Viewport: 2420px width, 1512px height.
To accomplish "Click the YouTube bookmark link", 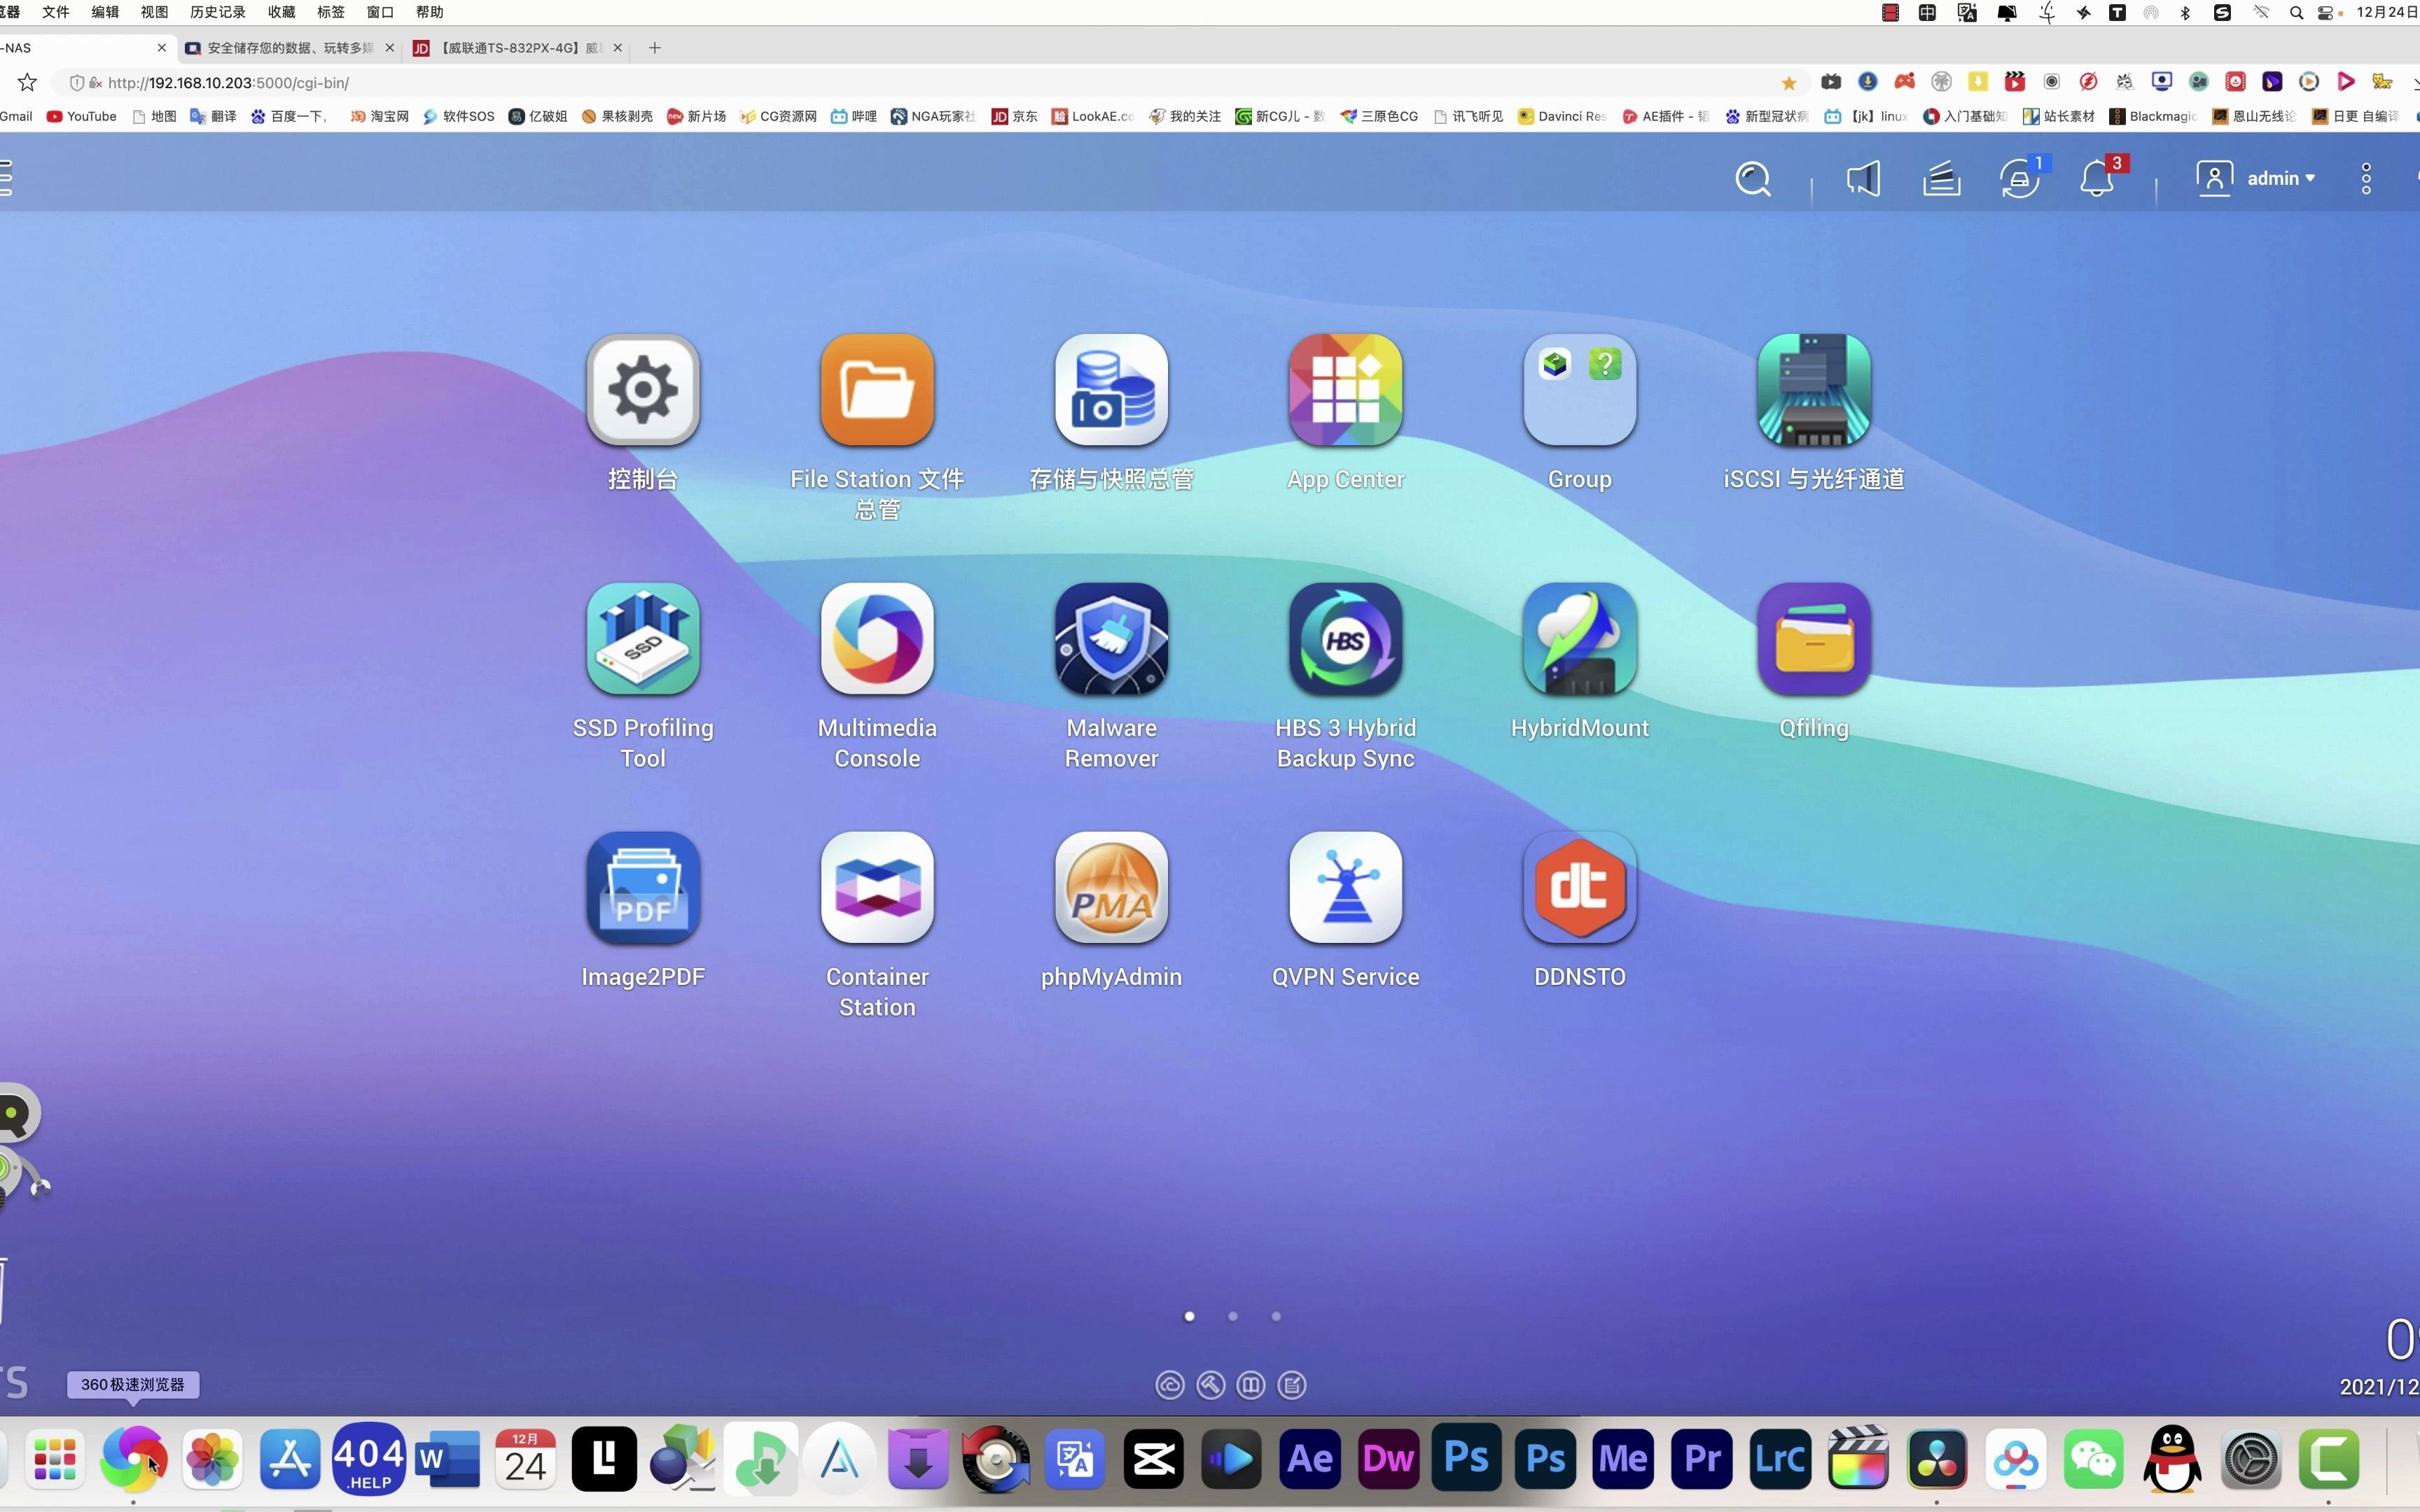I will tap(82, 116).
